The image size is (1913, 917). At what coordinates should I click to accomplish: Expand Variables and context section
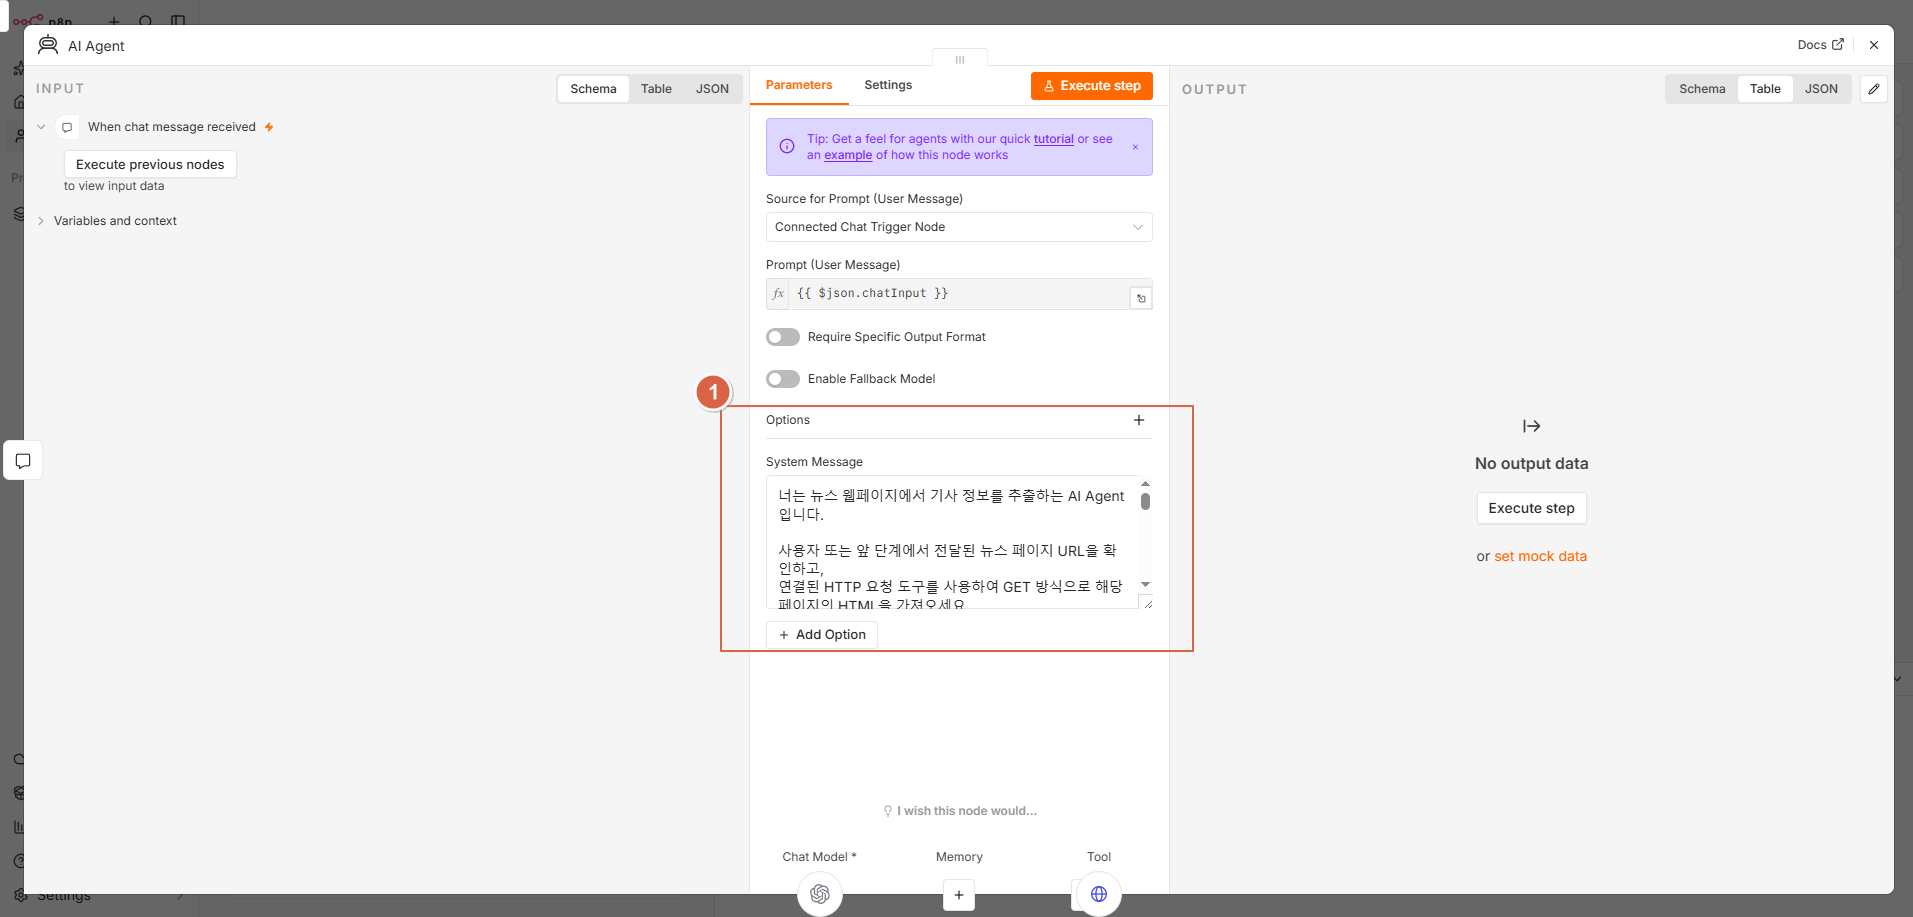[41, 221]
